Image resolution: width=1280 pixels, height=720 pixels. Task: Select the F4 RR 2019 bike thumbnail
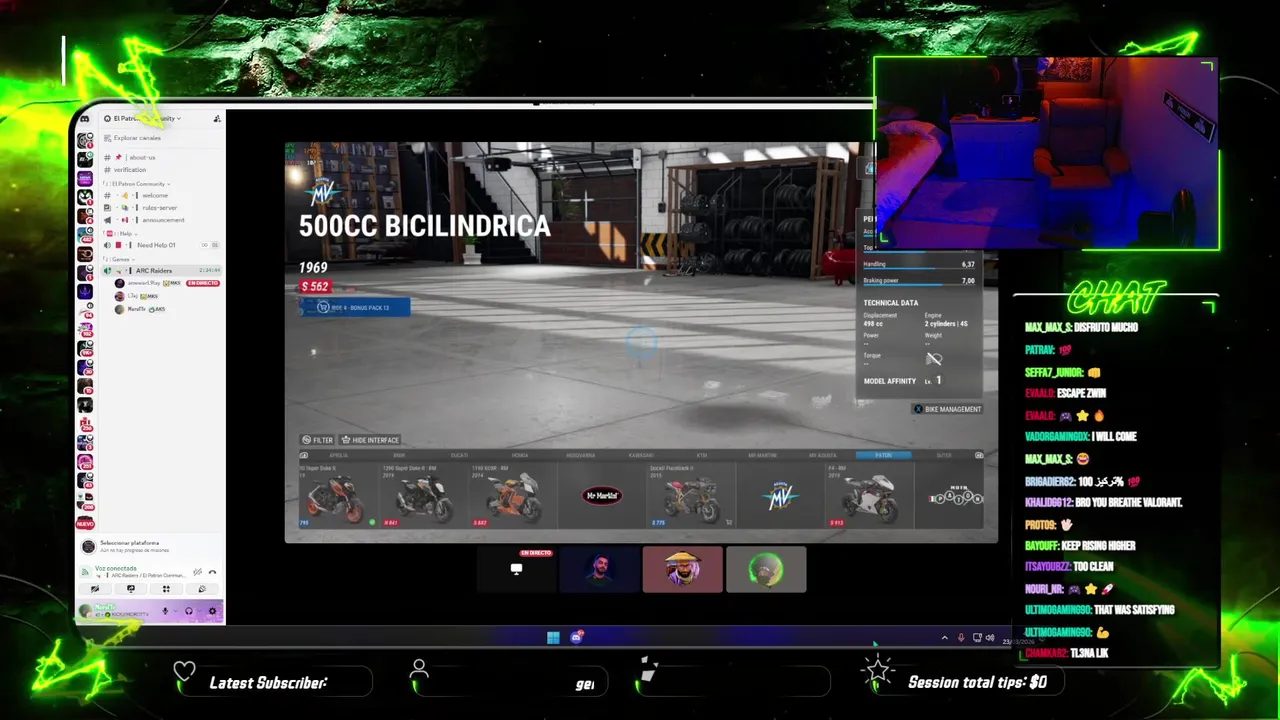tap(870, 495)
